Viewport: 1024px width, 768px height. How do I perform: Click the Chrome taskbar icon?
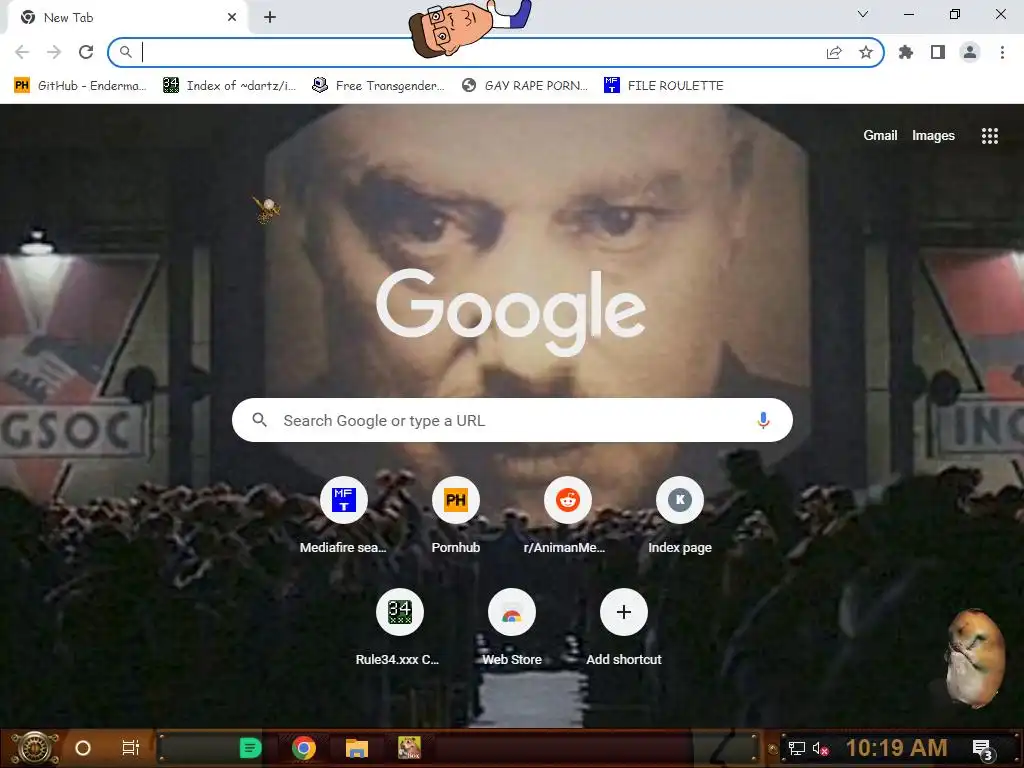point(304,748)
